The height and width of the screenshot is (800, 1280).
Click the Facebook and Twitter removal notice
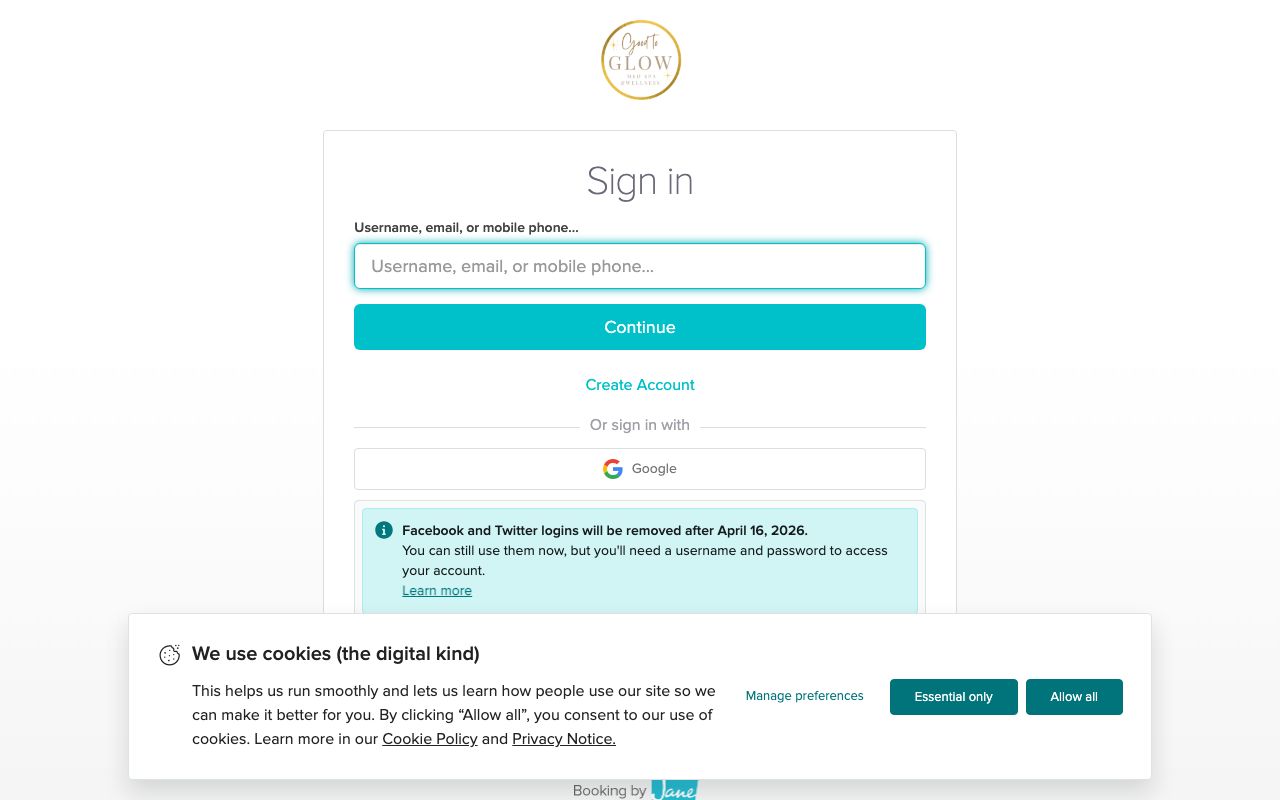[604, 531]
